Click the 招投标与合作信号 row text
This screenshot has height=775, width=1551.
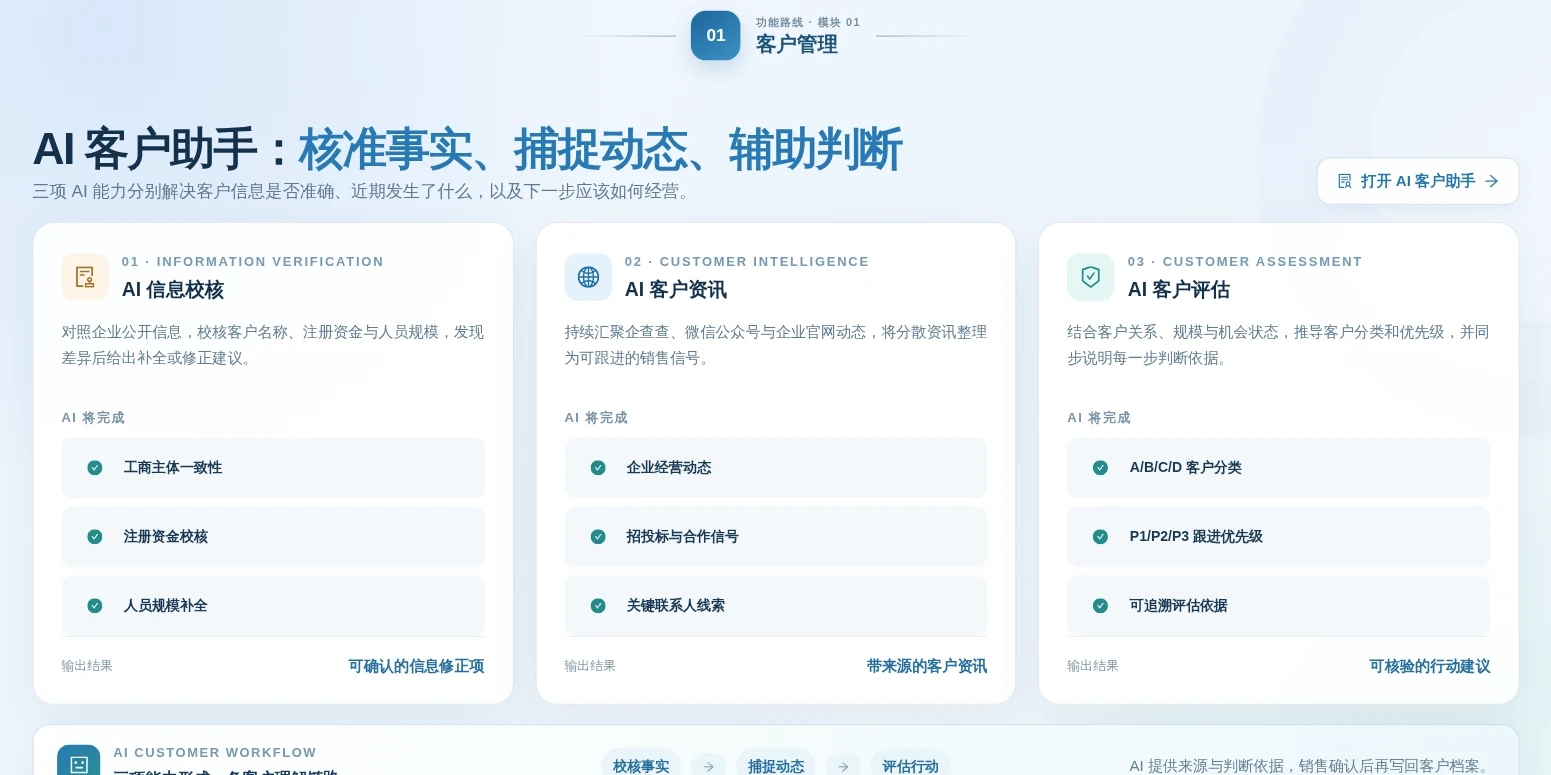pyautogui.click(x=683, y=537)
